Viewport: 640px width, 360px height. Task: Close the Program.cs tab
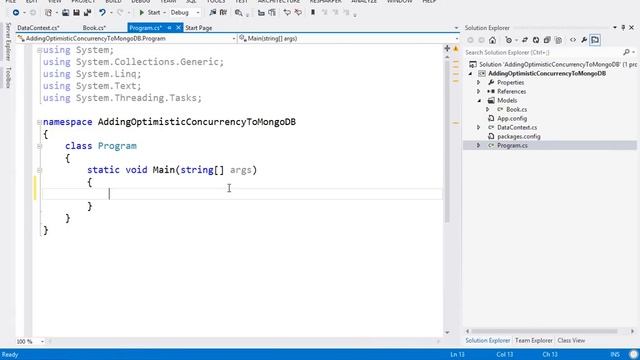click(178, 28)
